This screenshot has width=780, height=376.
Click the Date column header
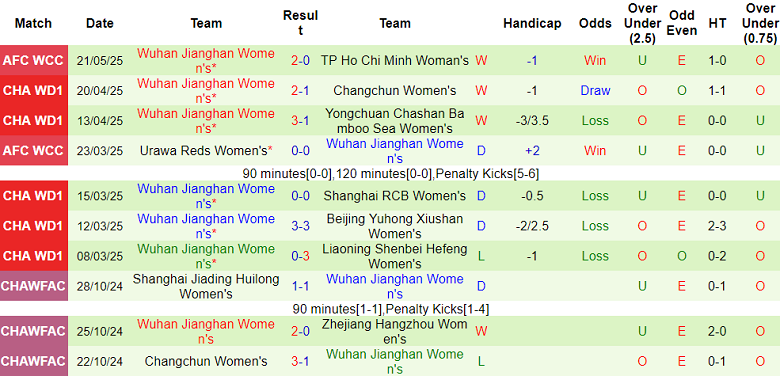coord(99,23)
